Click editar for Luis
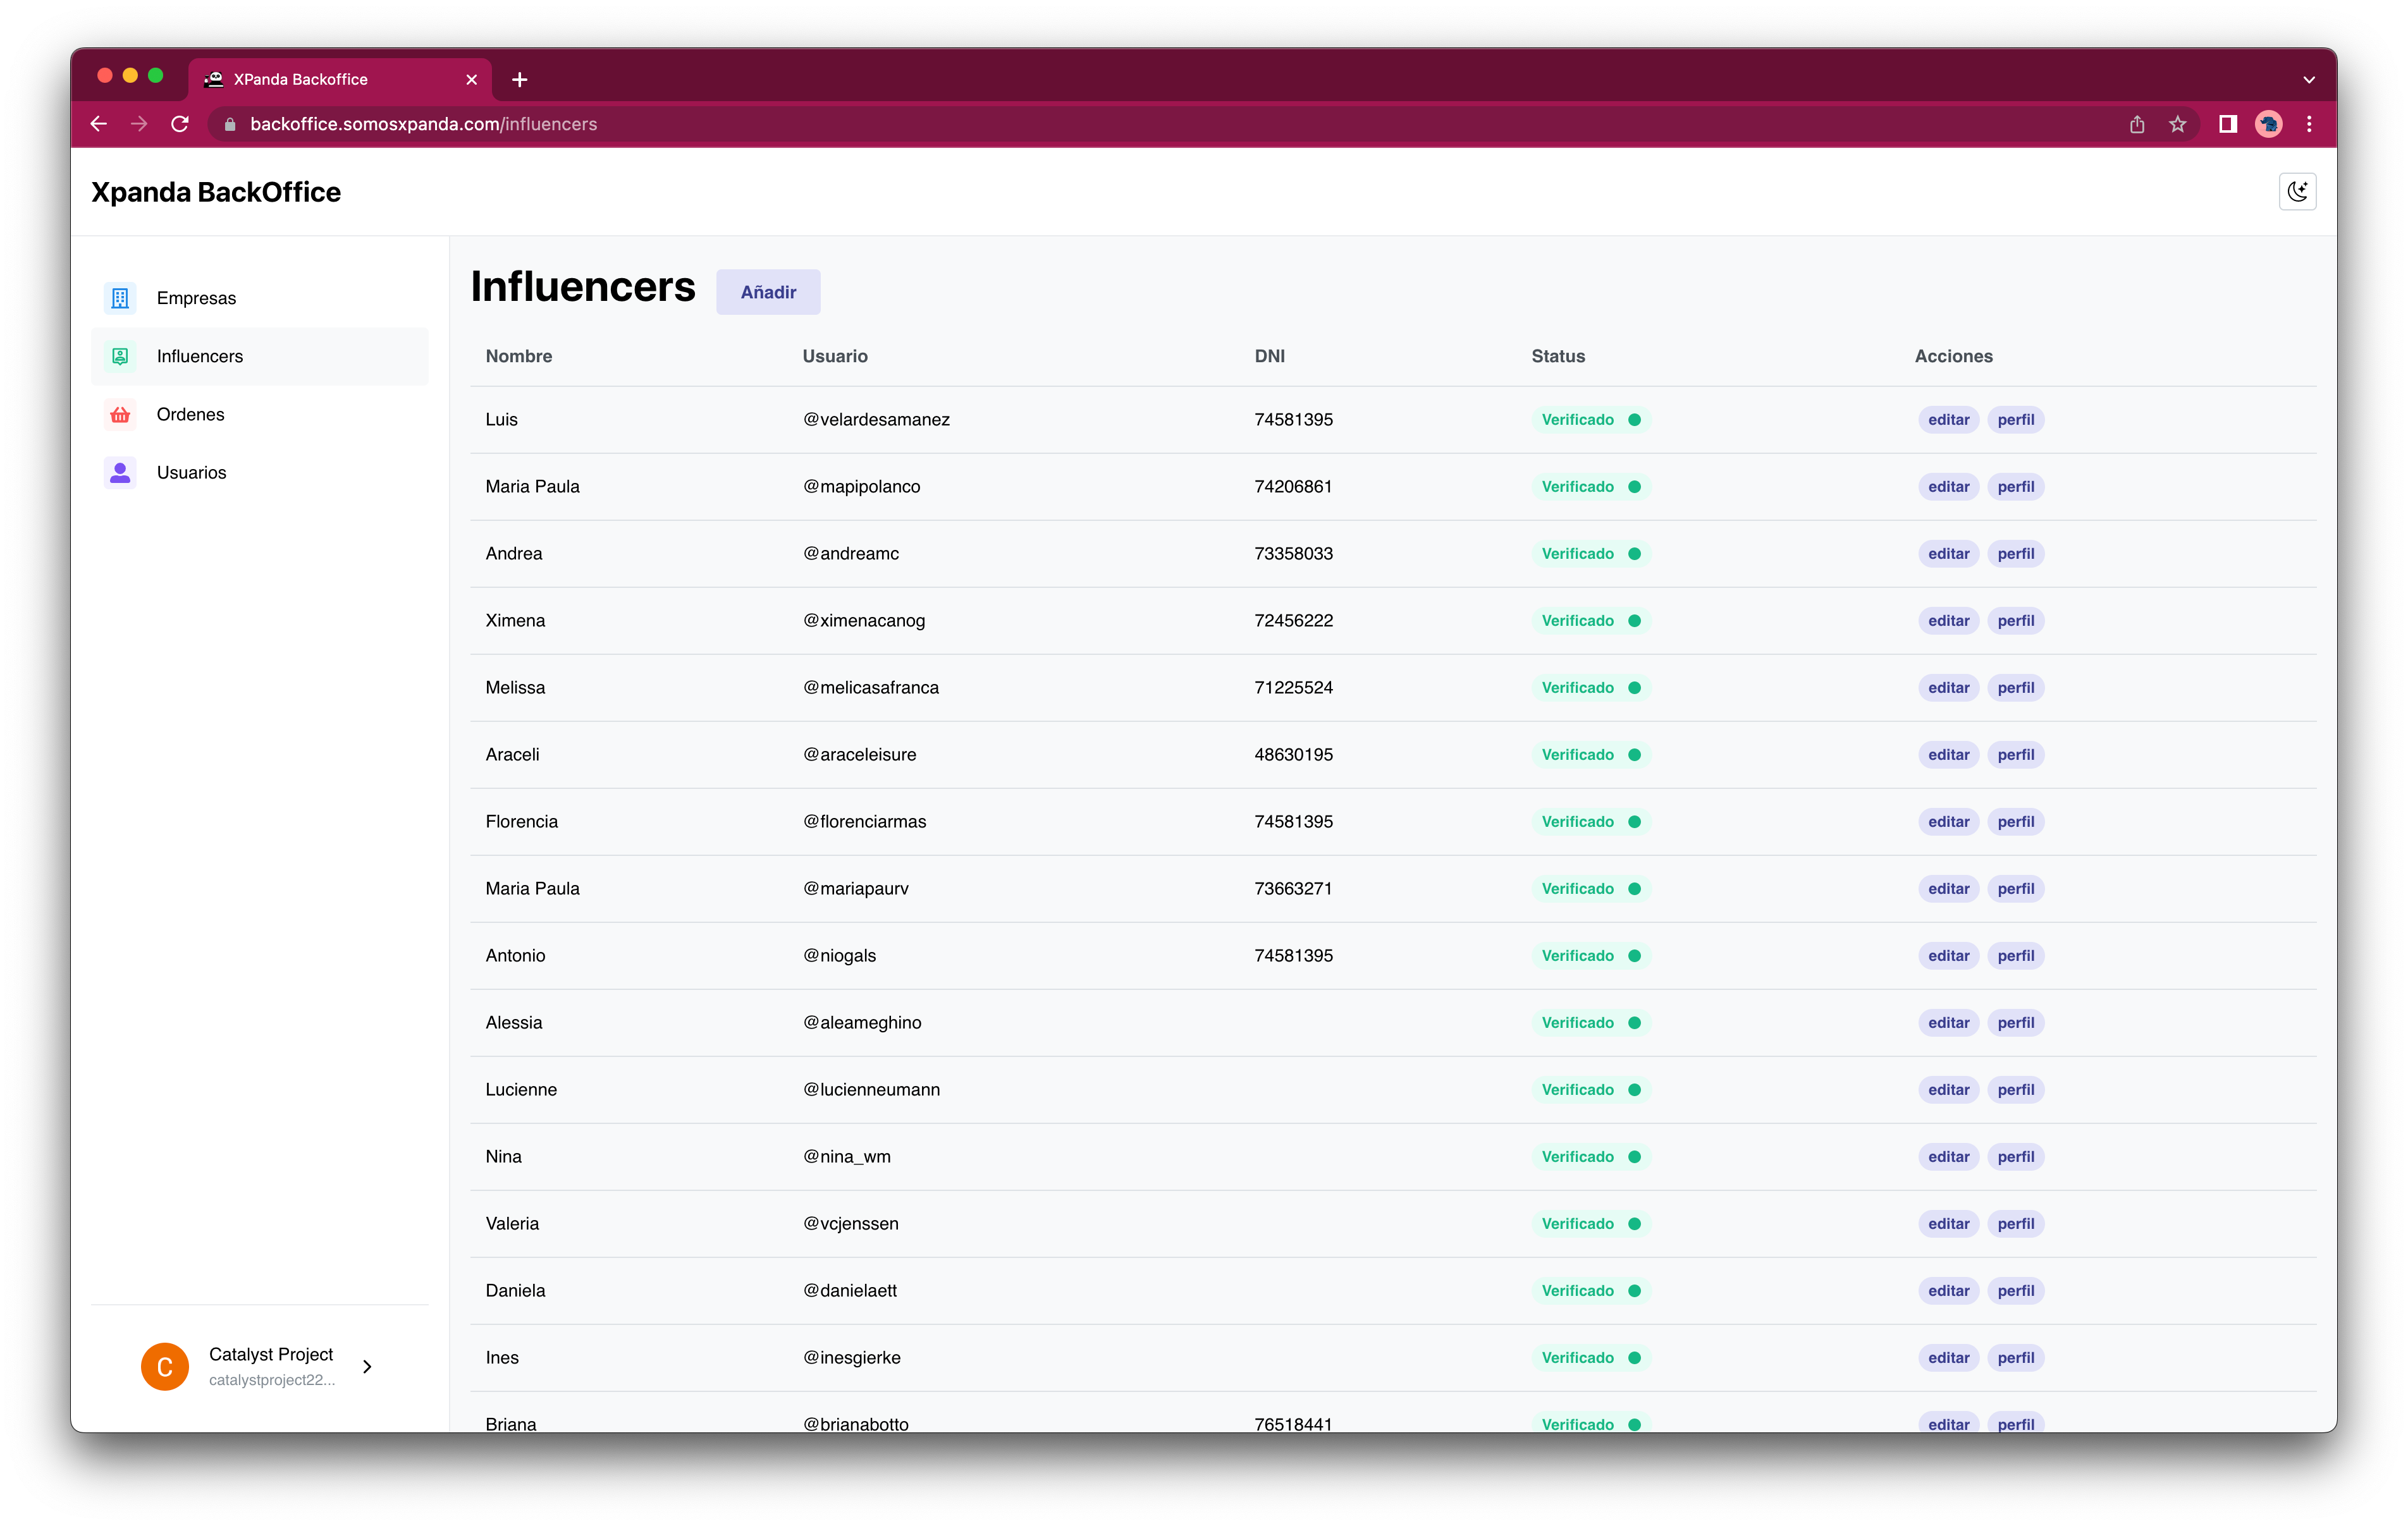Screen dimensions: 2408x1526 (x=1948, y=419)
